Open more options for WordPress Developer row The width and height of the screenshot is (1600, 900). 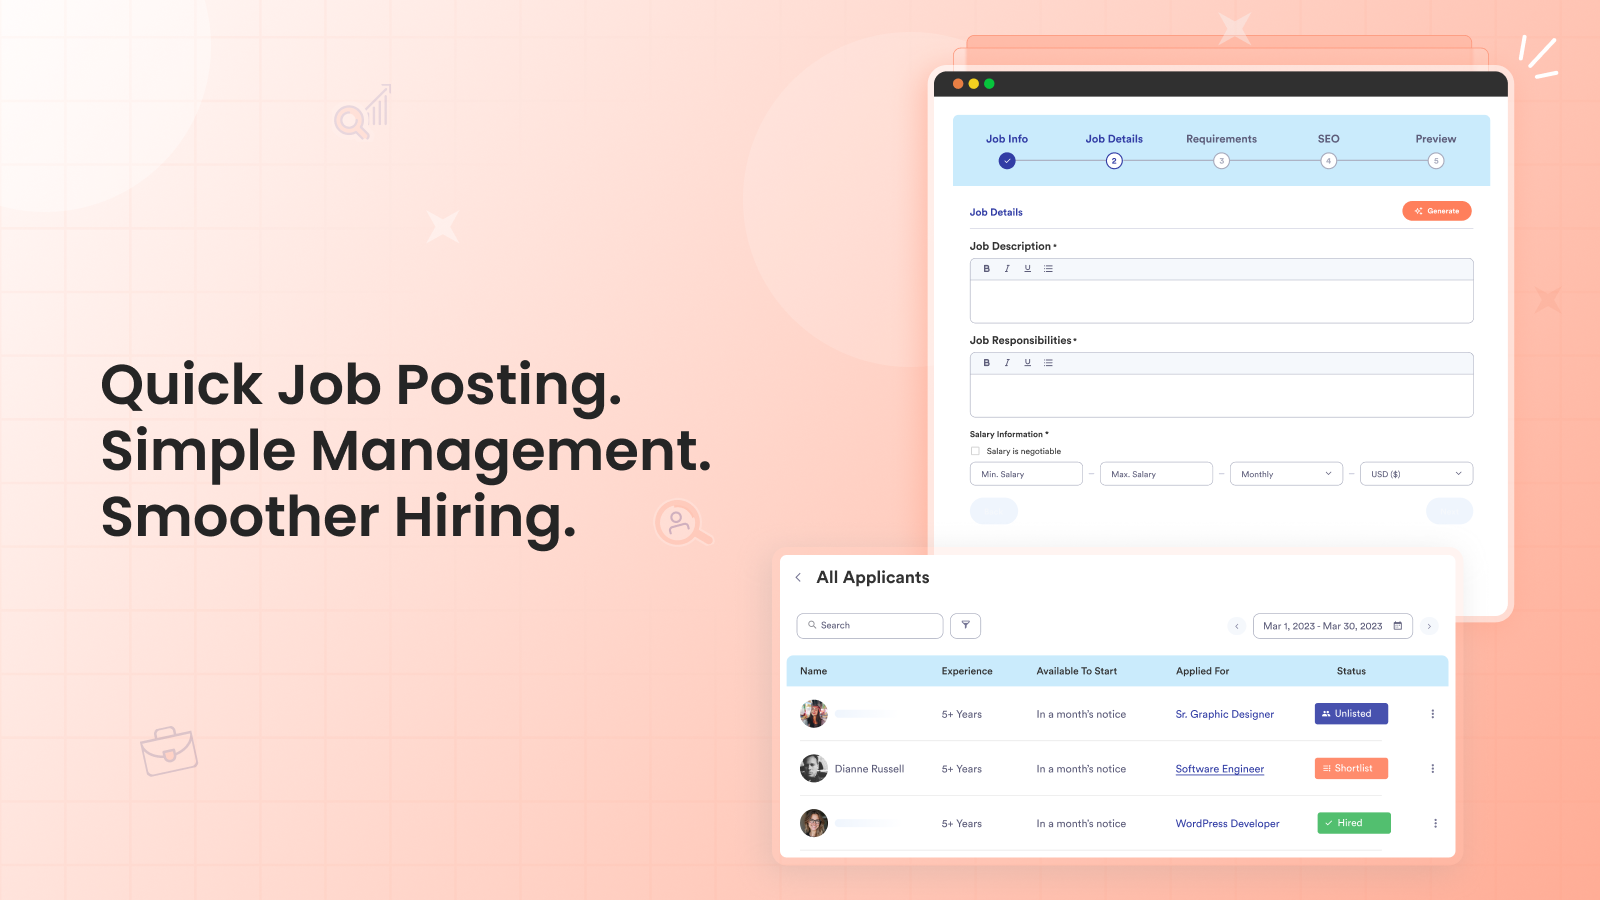(x=1435, y=824)
